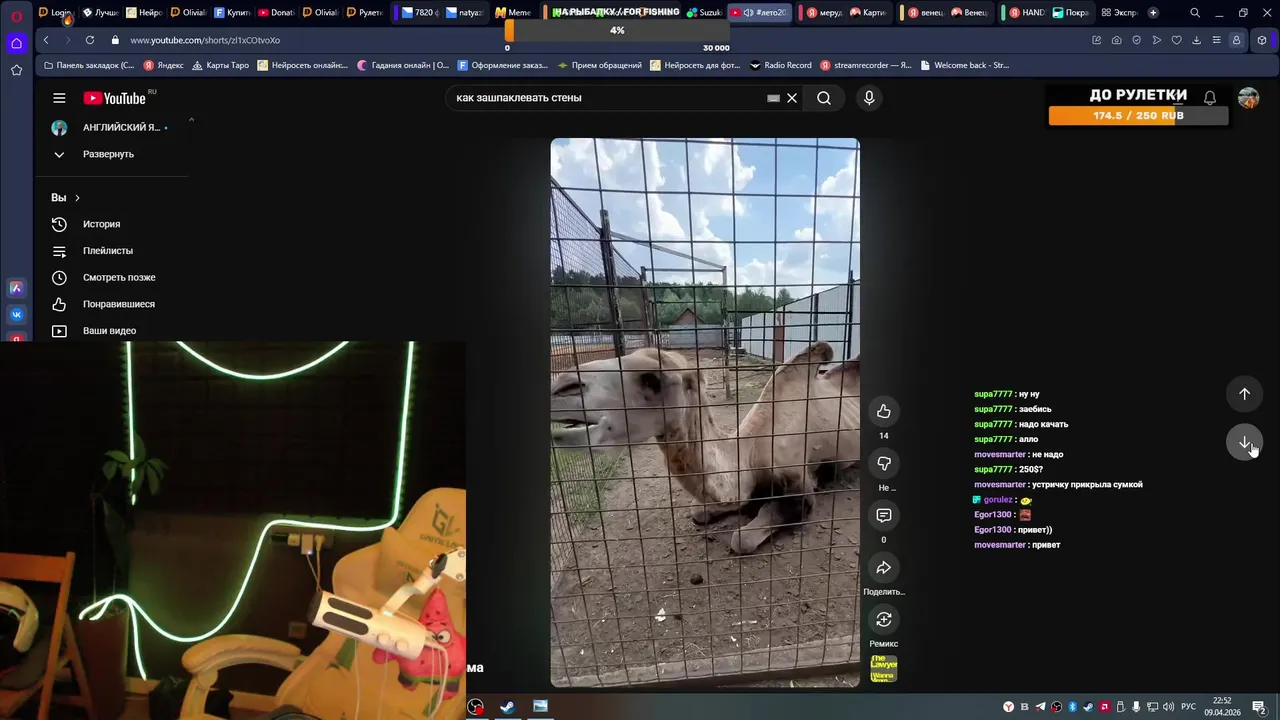This screenshot has height=720, width=1280.
Task: Open the Remix option
Action: coord(884,620)
